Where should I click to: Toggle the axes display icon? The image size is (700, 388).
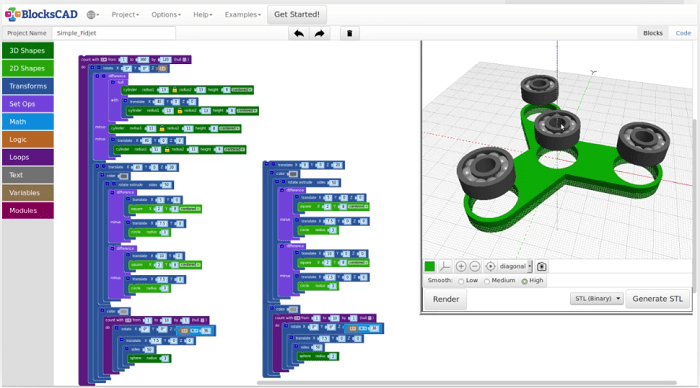click(445, 267)
